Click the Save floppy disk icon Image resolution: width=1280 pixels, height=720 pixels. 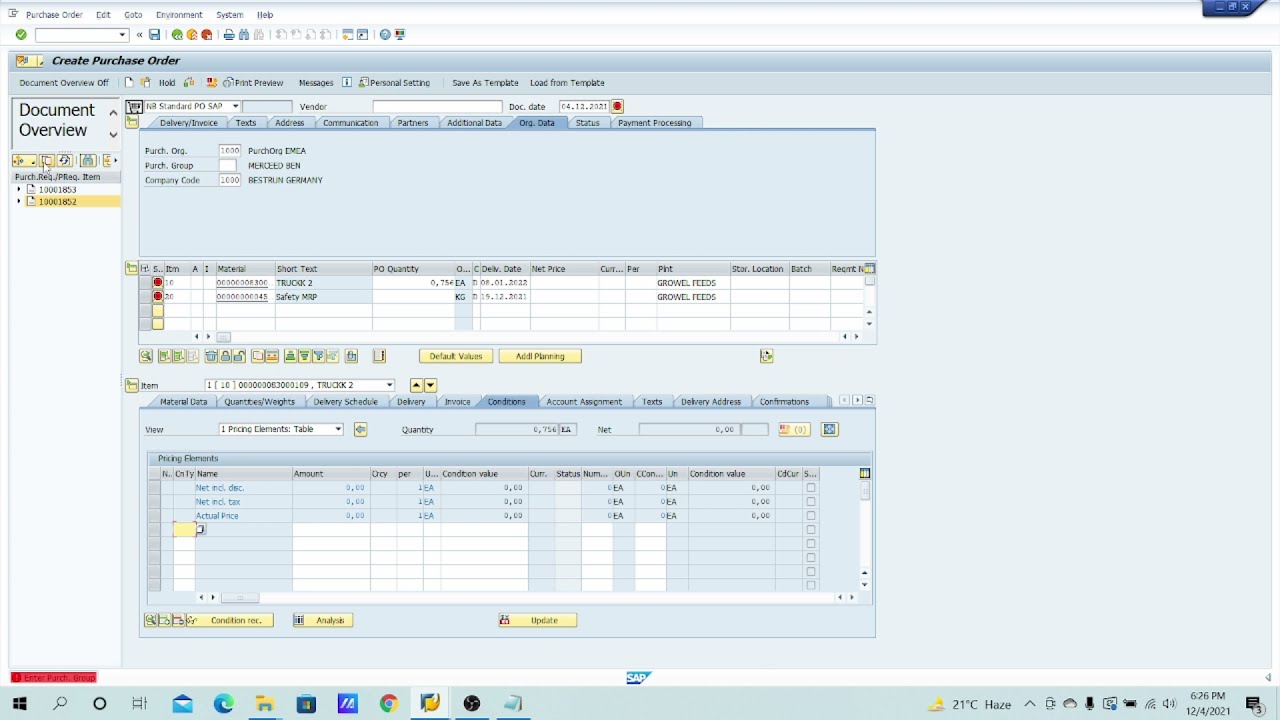click(154, 35)
